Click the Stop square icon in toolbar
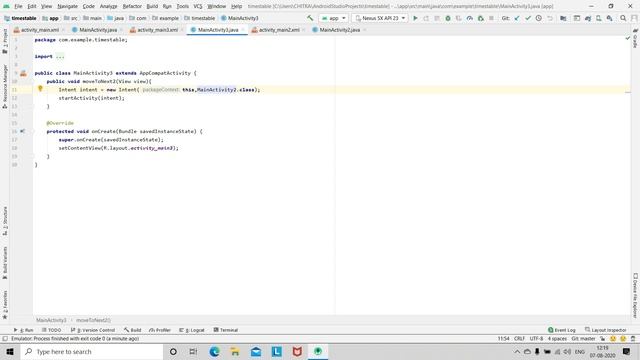 pos(491,18)
